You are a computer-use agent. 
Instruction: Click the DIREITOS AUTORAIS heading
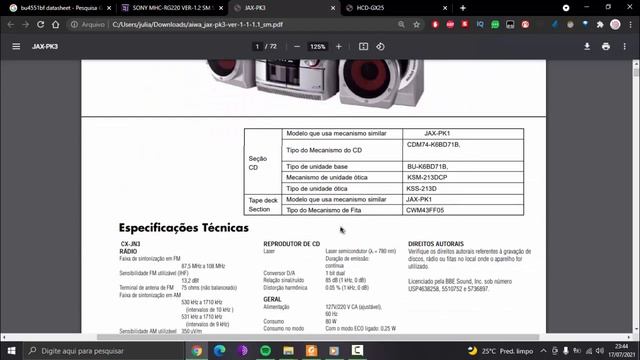click(x=436, y=244)
